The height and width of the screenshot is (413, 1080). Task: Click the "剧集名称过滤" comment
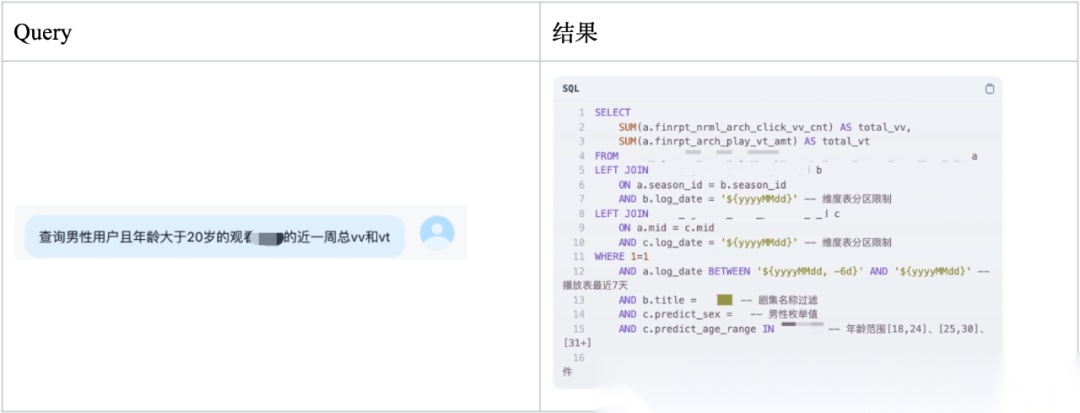pyautogui.click(x=786, y=300)
